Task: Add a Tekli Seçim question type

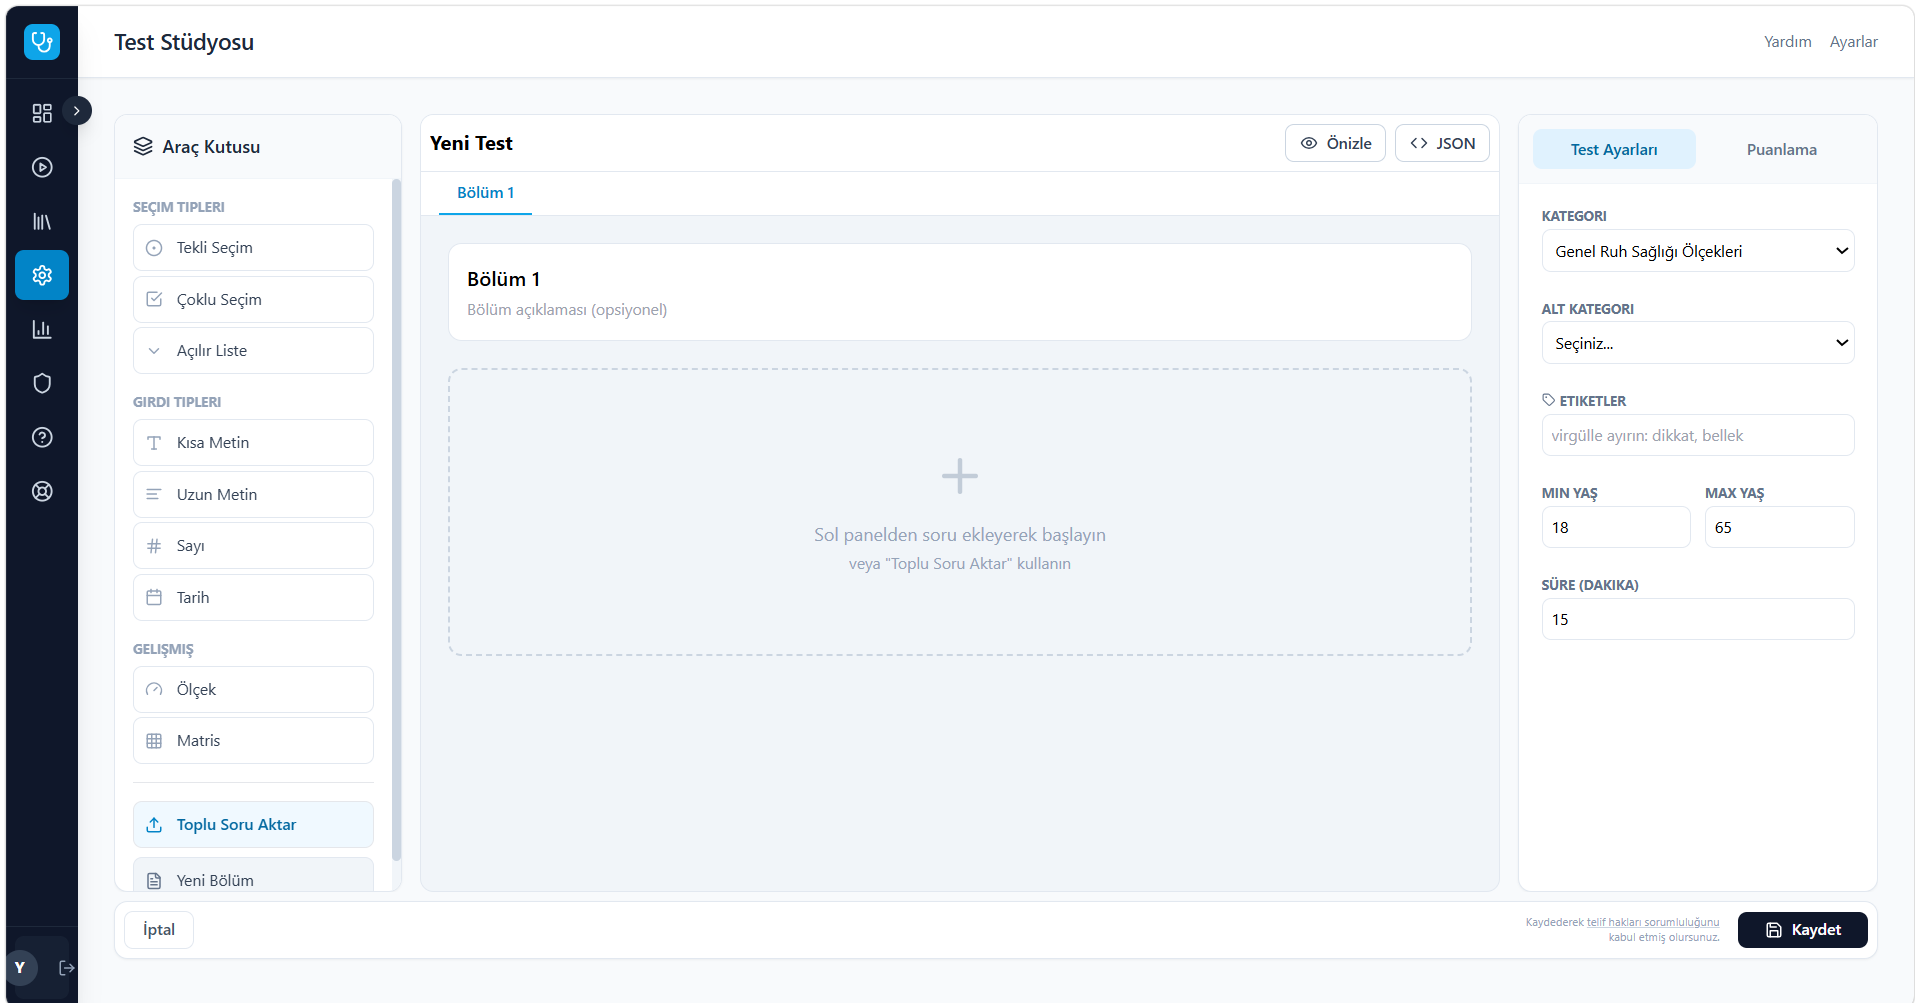Action: 253,248
